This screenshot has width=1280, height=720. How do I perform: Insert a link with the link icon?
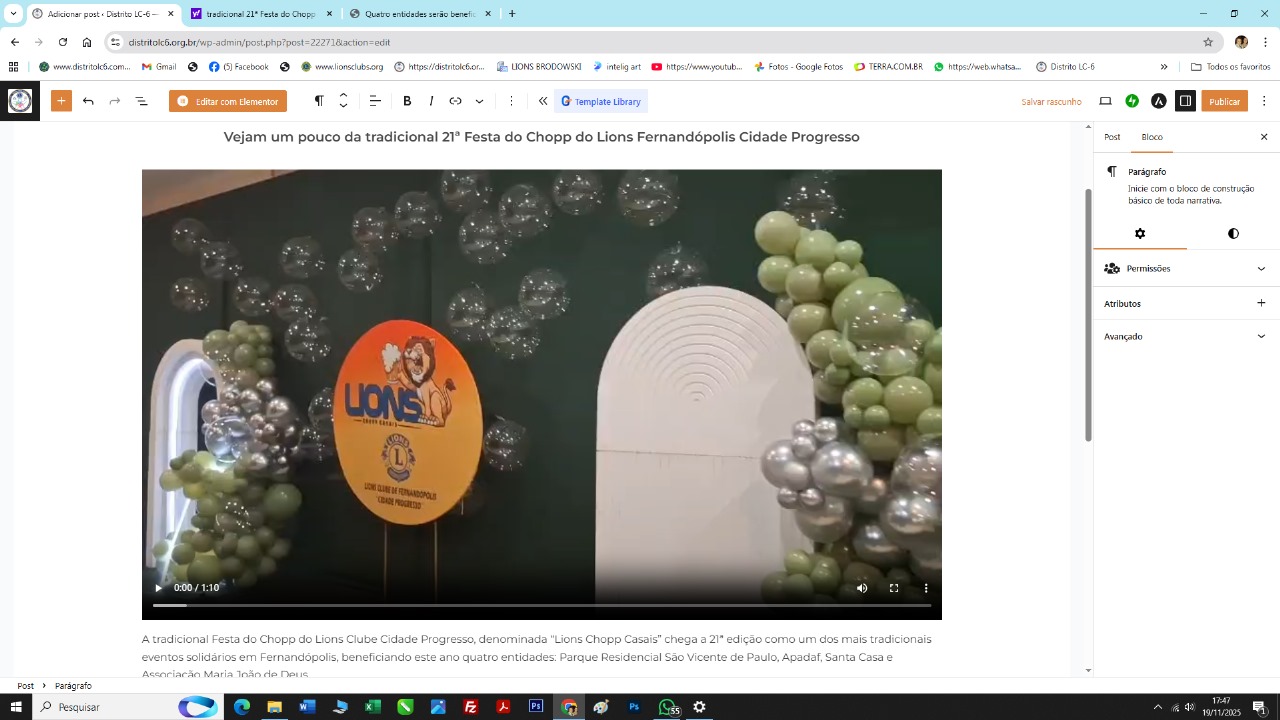[x=455, y=101]
